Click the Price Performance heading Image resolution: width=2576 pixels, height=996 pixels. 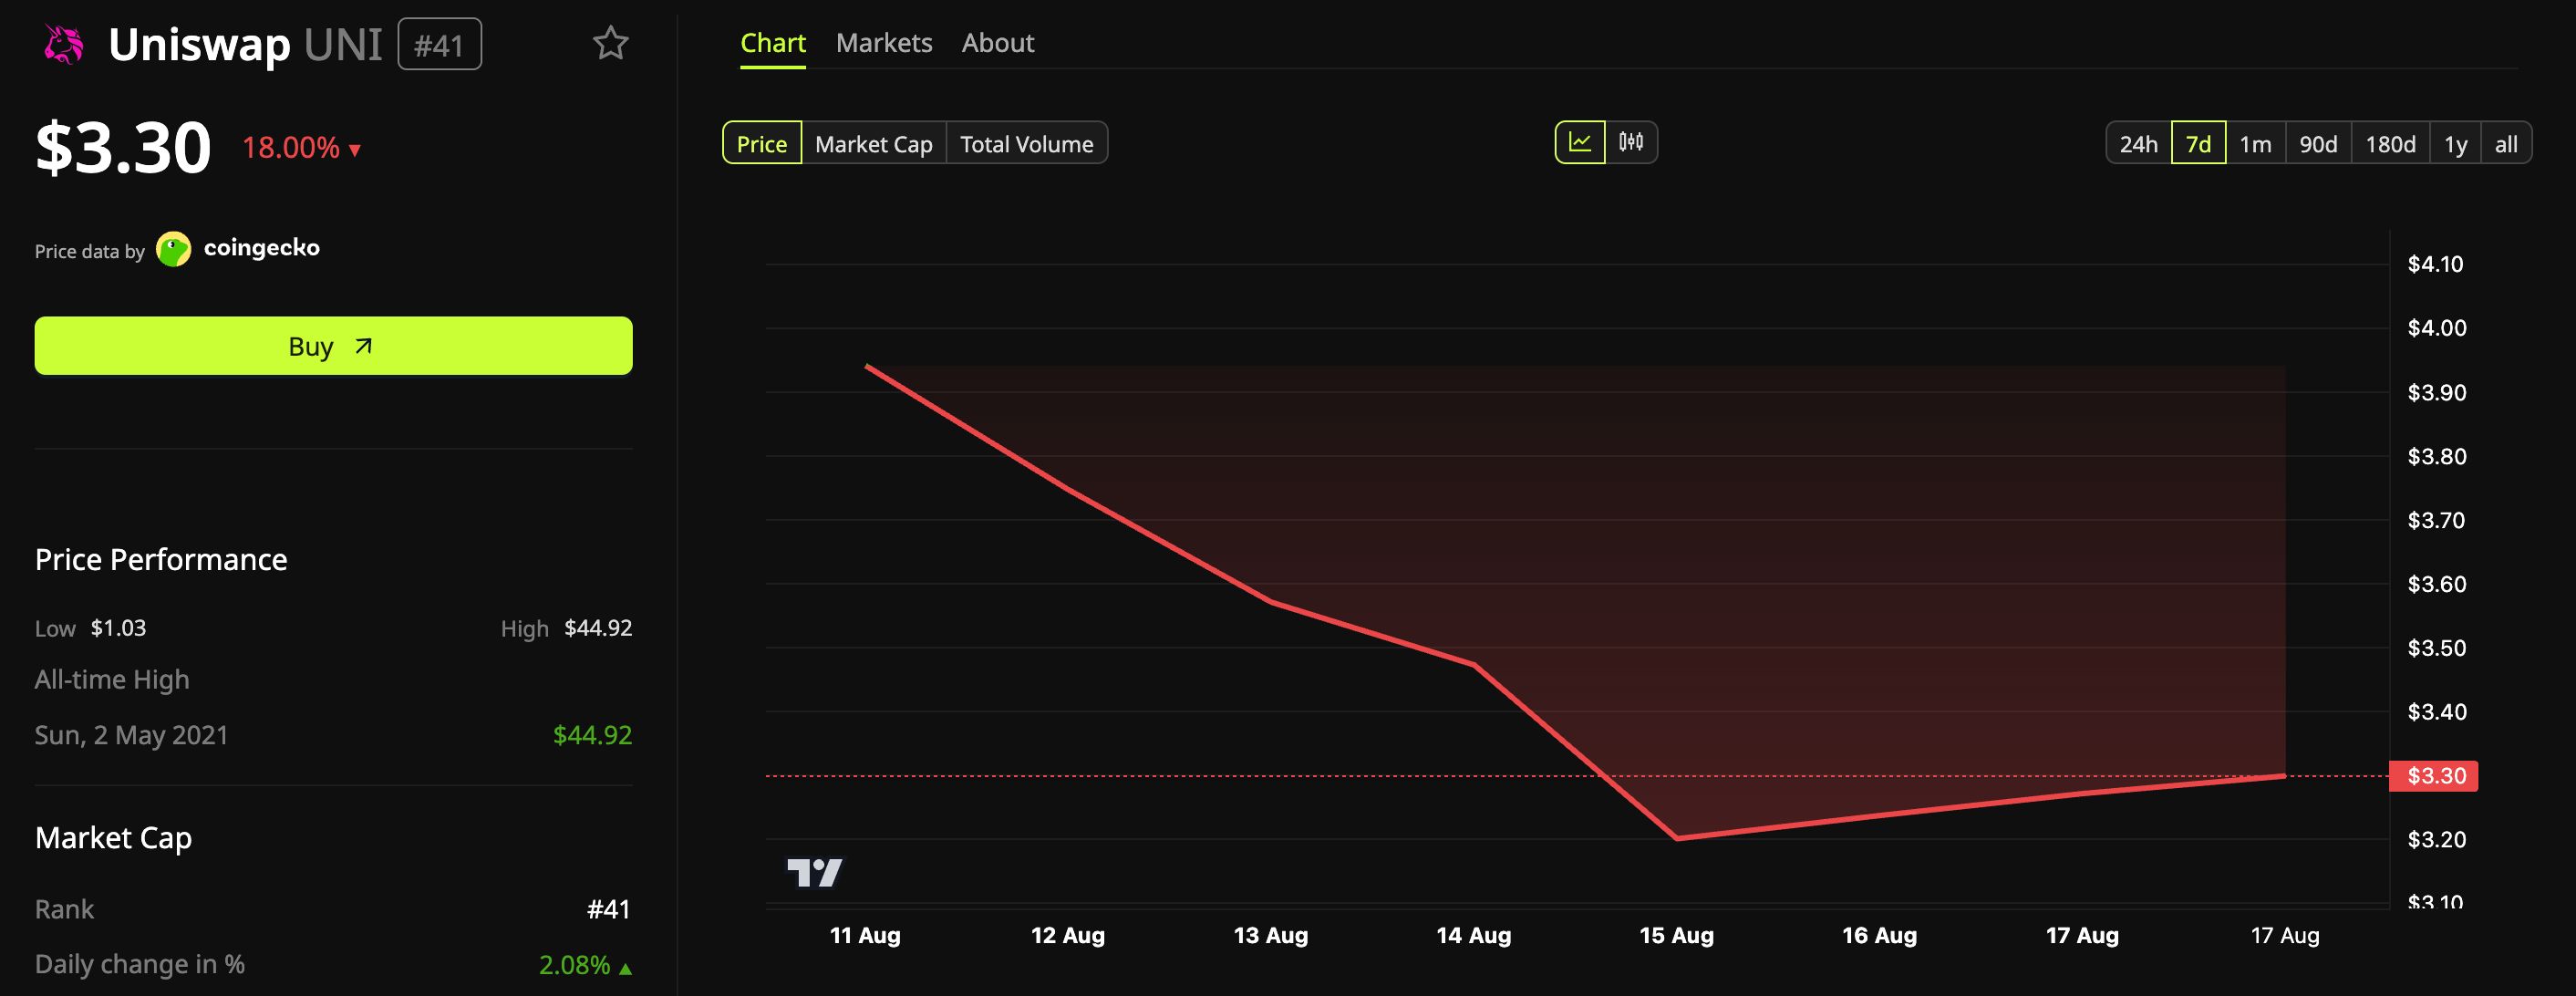pos(161,559)
